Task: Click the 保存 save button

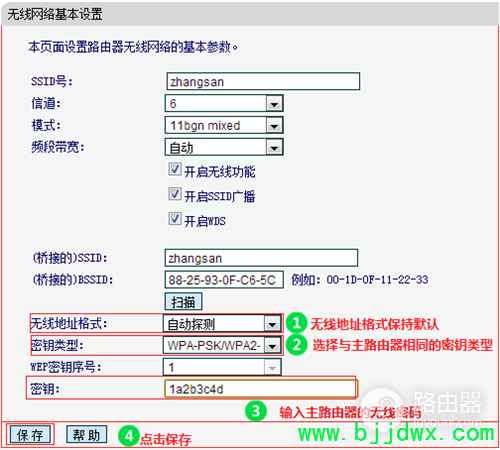Action: (30, 435)
